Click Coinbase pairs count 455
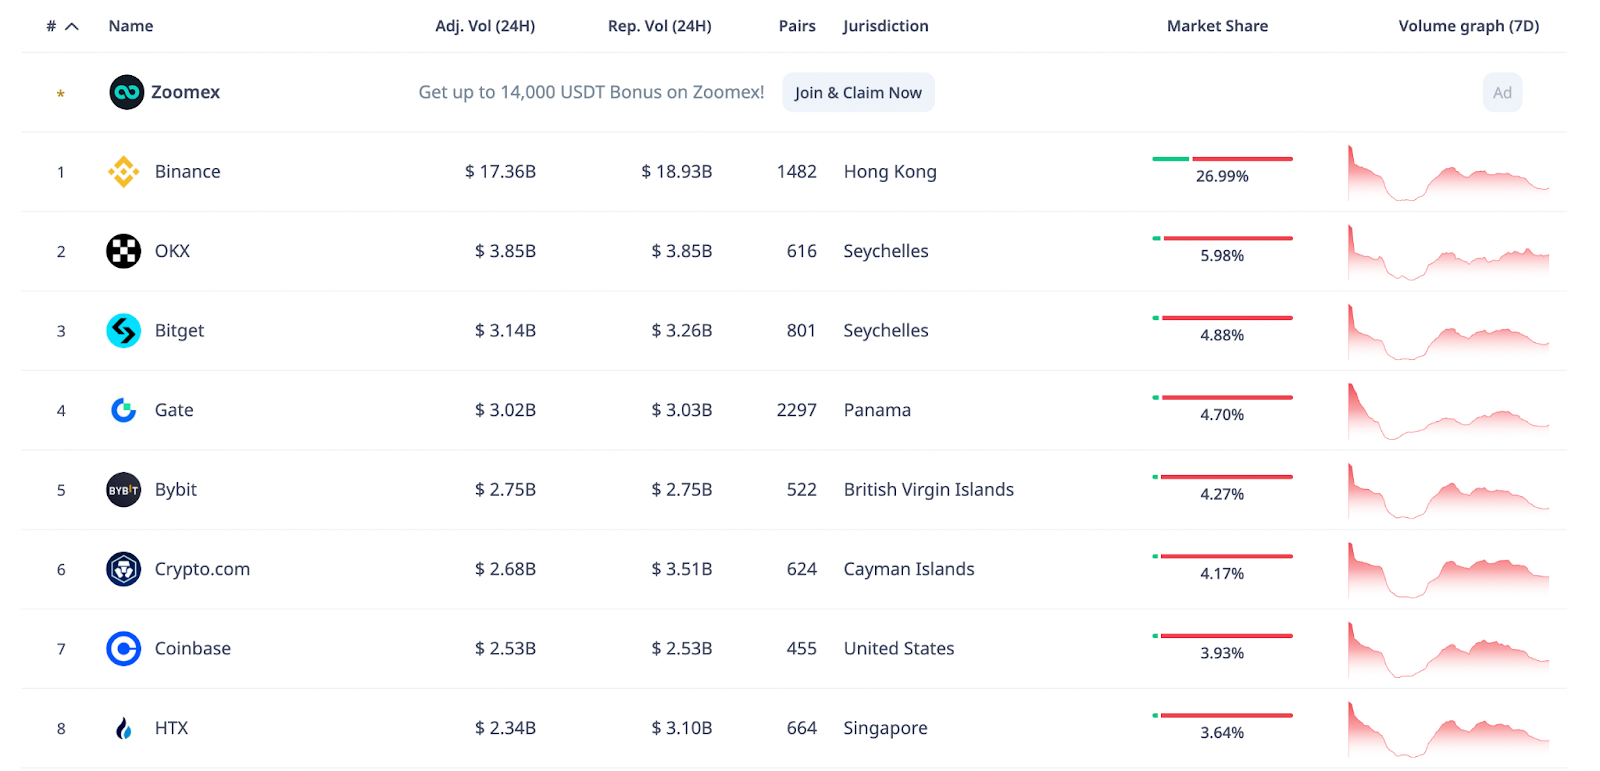Screen dimensions: 1600x771 pyautogui.click(x=802, y=649)
